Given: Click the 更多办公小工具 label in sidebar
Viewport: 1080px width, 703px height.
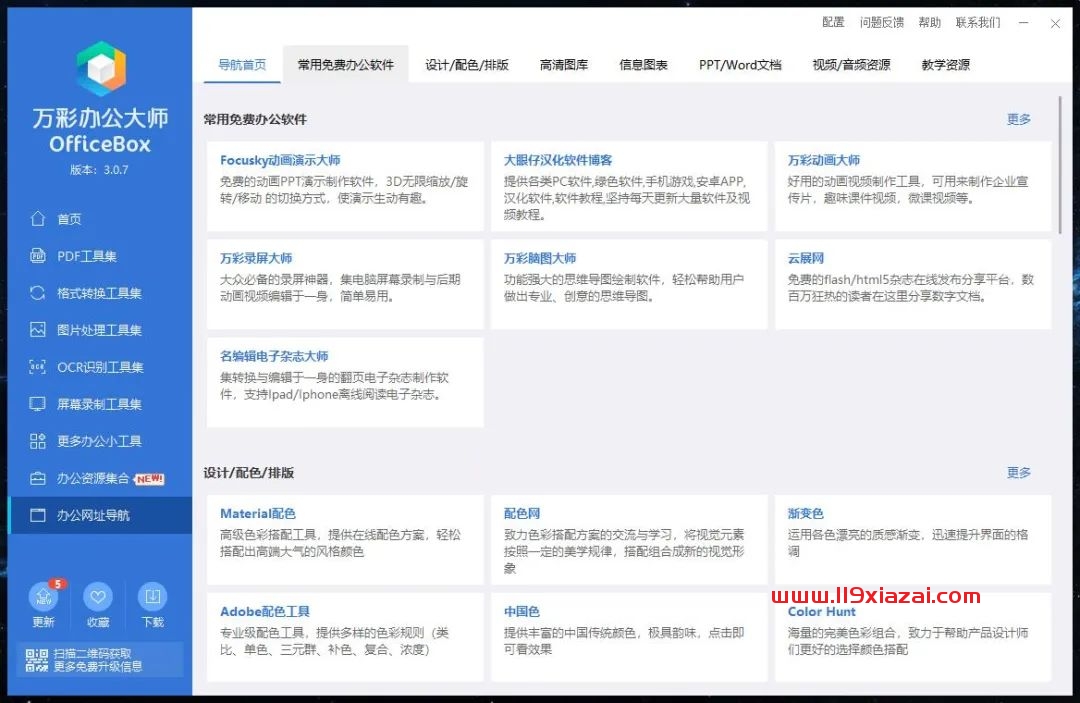Looking at the screenshot, I should click(x=99, y=441).
